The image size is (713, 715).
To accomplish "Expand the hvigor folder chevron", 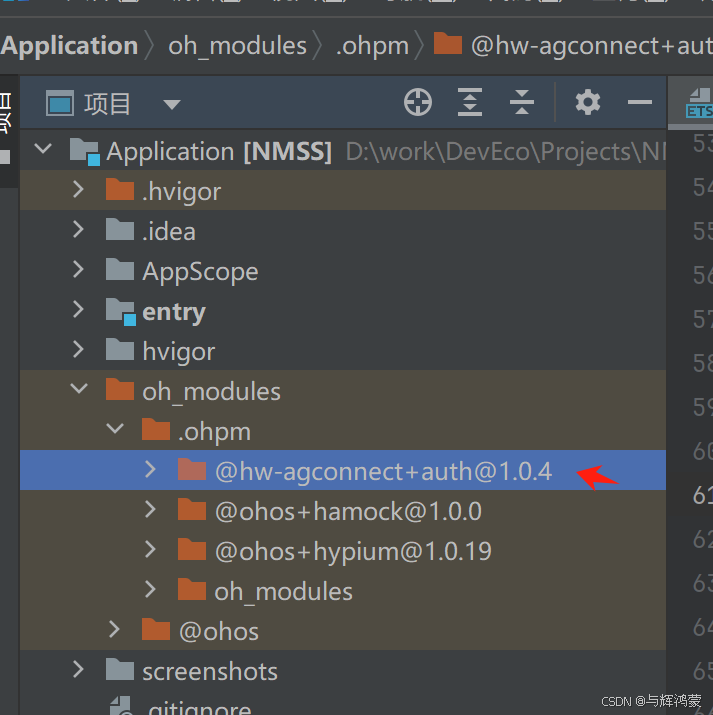I will 78,349.
